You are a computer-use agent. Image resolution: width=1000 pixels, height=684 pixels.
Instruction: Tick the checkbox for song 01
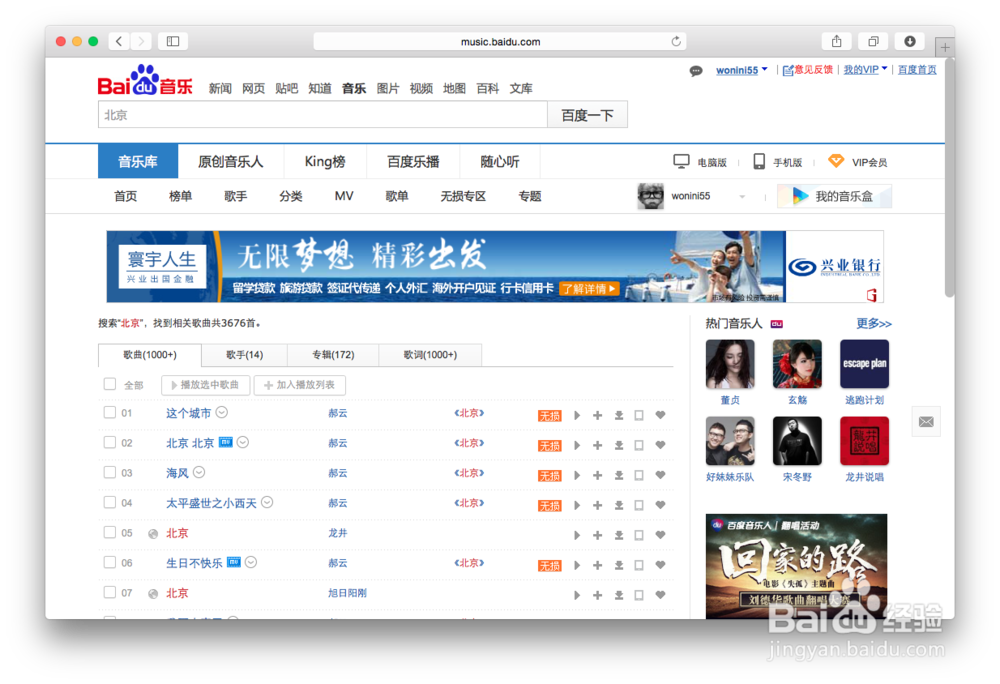[x=110, y=412]
